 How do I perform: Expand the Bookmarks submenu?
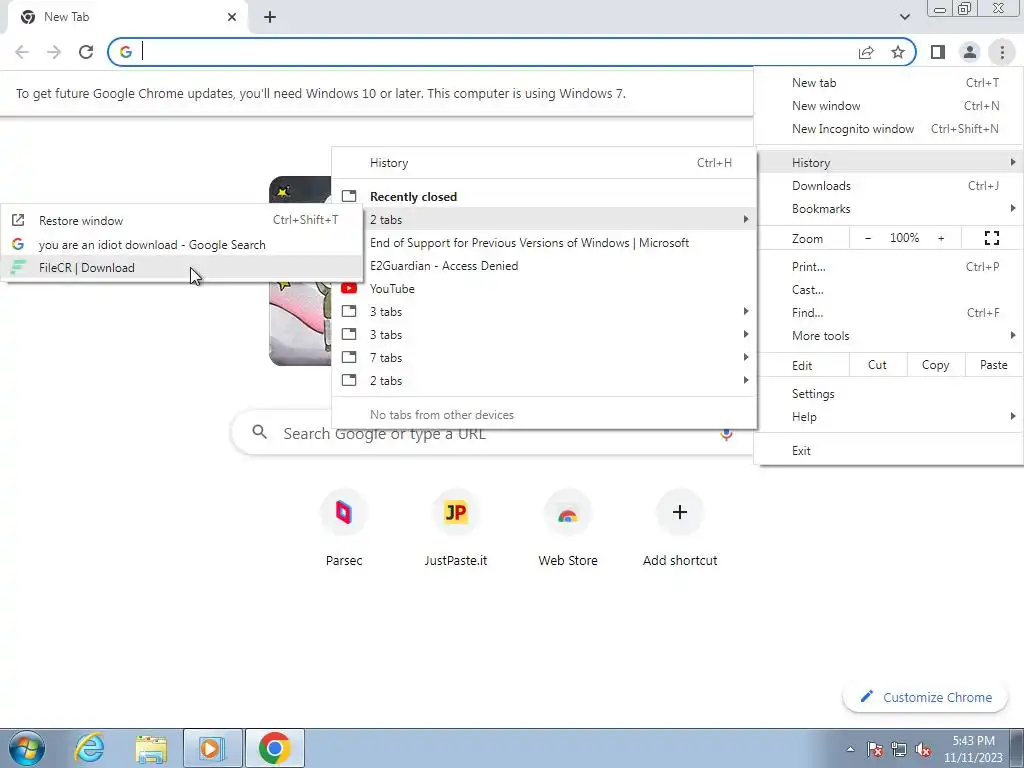[x=889, y=209]
